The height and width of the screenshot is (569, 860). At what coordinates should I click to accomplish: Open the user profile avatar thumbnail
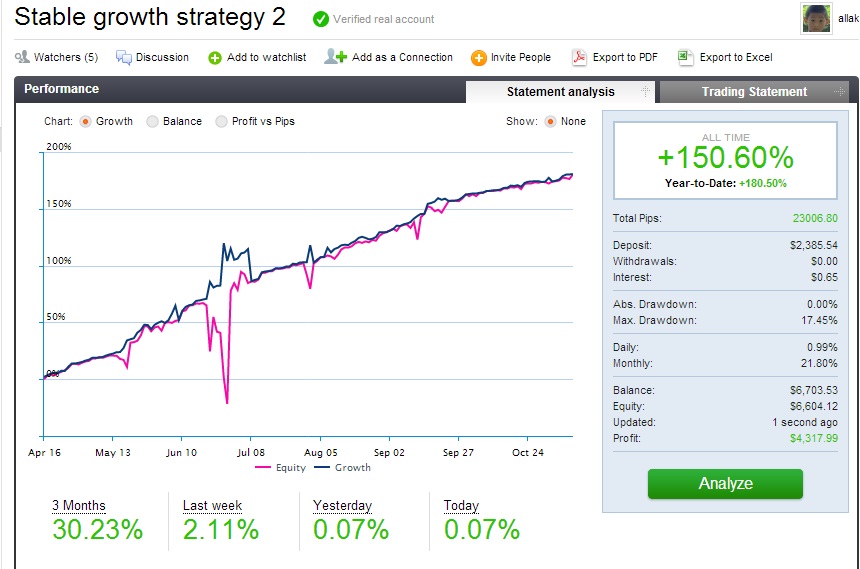(816, 19)
